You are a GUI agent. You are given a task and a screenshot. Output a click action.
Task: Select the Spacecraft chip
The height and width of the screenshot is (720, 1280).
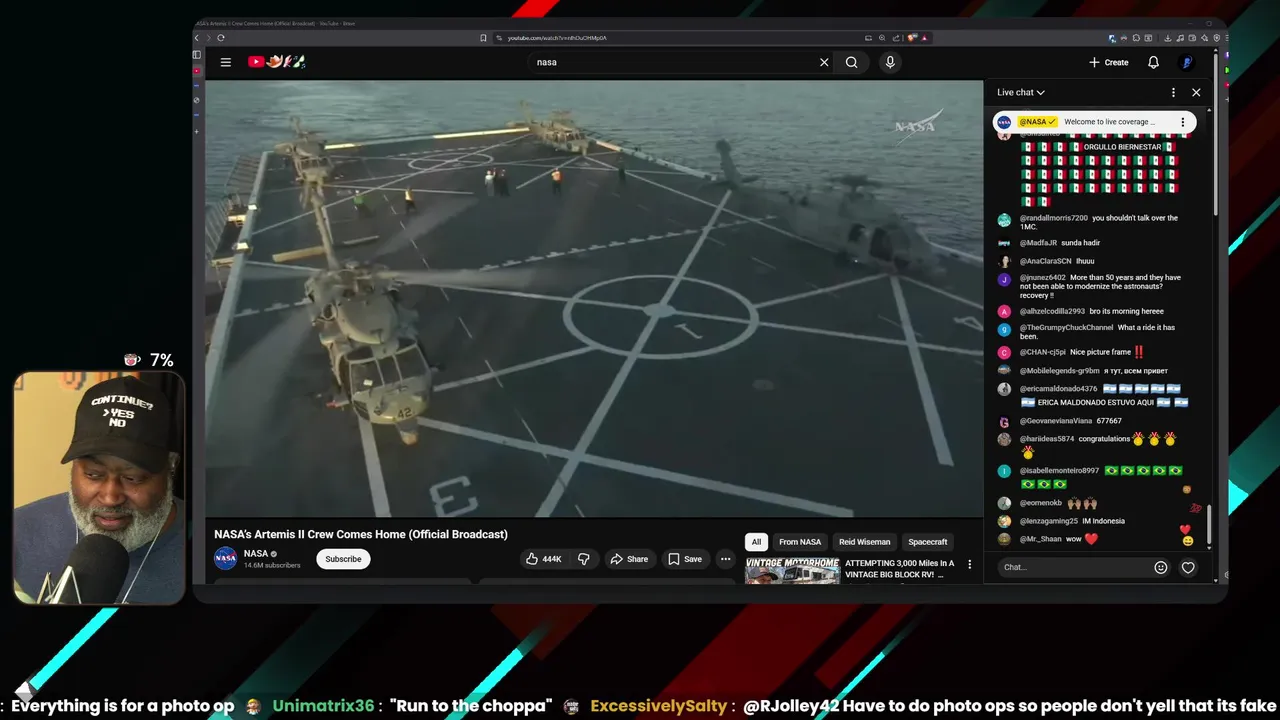[x=928, y=542]
